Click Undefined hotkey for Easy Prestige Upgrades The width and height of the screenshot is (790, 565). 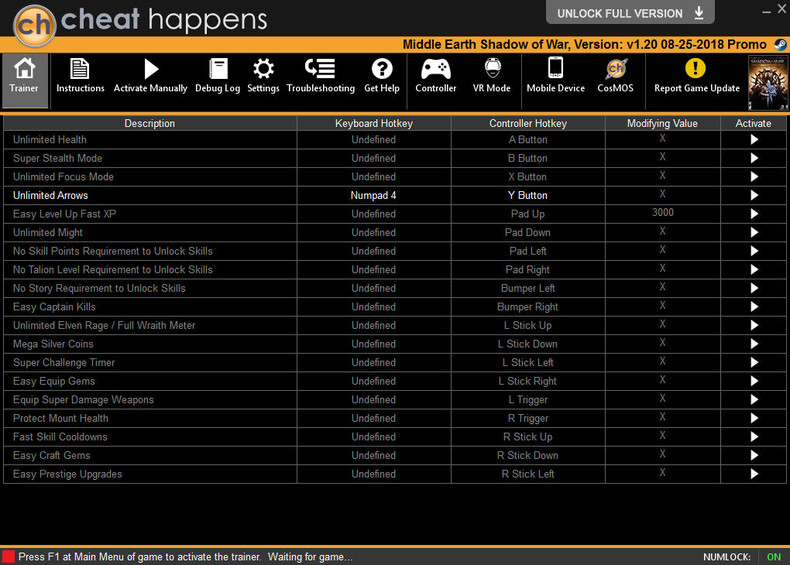pos(373,474)
